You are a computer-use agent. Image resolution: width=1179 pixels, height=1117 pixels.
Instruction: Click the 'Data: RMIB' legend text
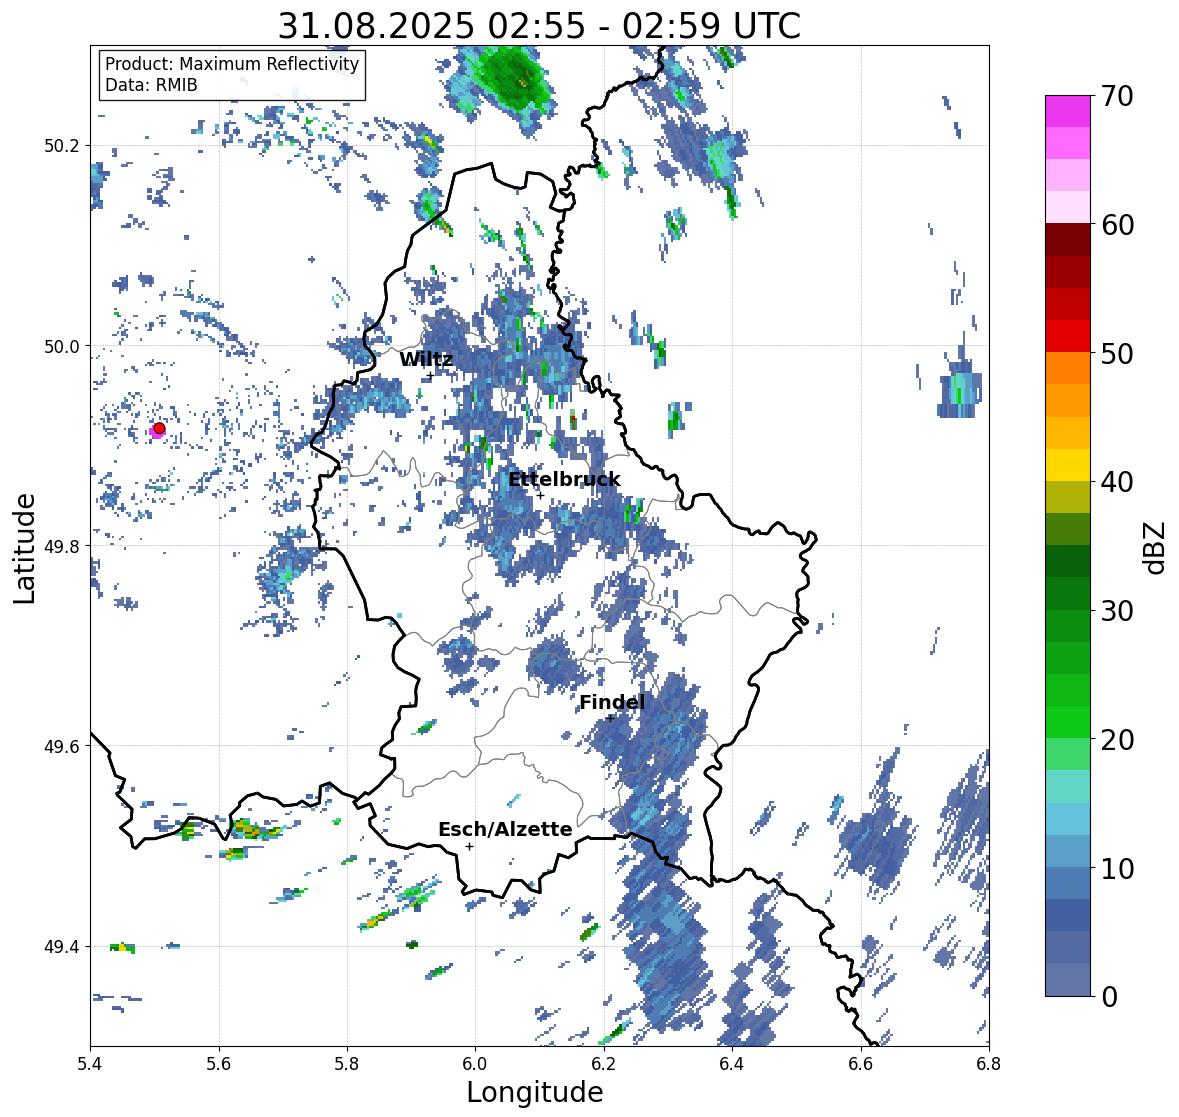(x=151, y=85)
